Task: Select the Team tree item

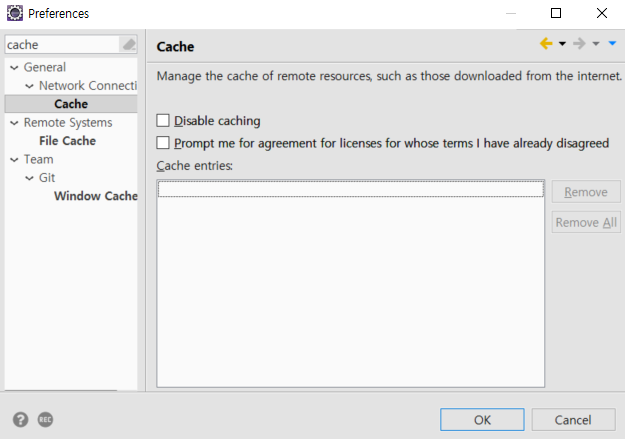Action: point(38,159)
